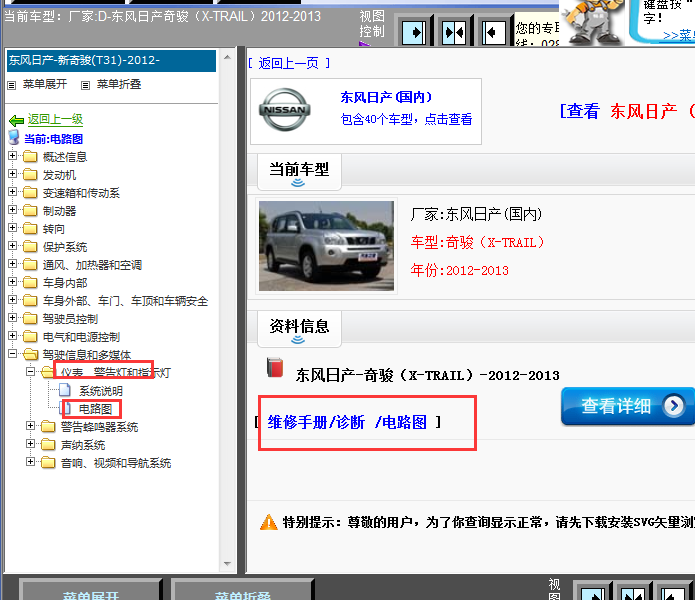Click the sidebar scrollbar down arrow
This screenshot has height=600, width=695.
coord(227,564)
